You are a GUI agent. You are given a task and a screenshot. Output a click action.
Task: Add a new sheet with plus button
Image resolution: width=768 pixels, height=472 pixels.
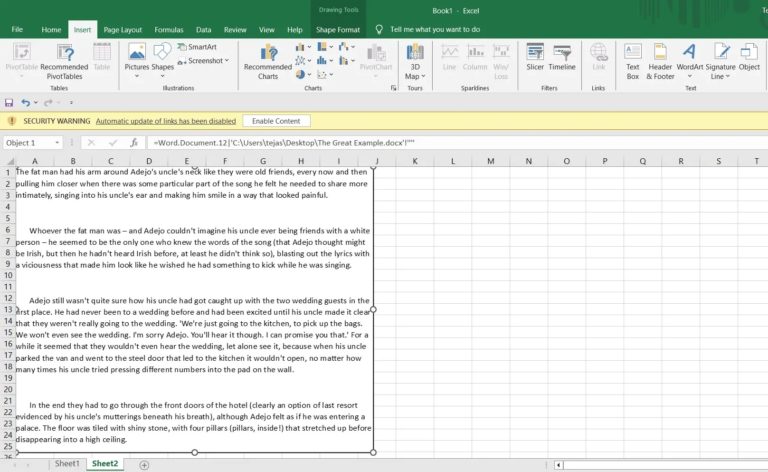point(144,464)
